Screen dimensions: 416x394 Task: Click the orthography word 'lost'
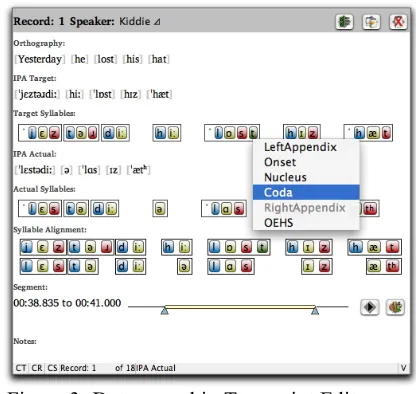[106, 59]
